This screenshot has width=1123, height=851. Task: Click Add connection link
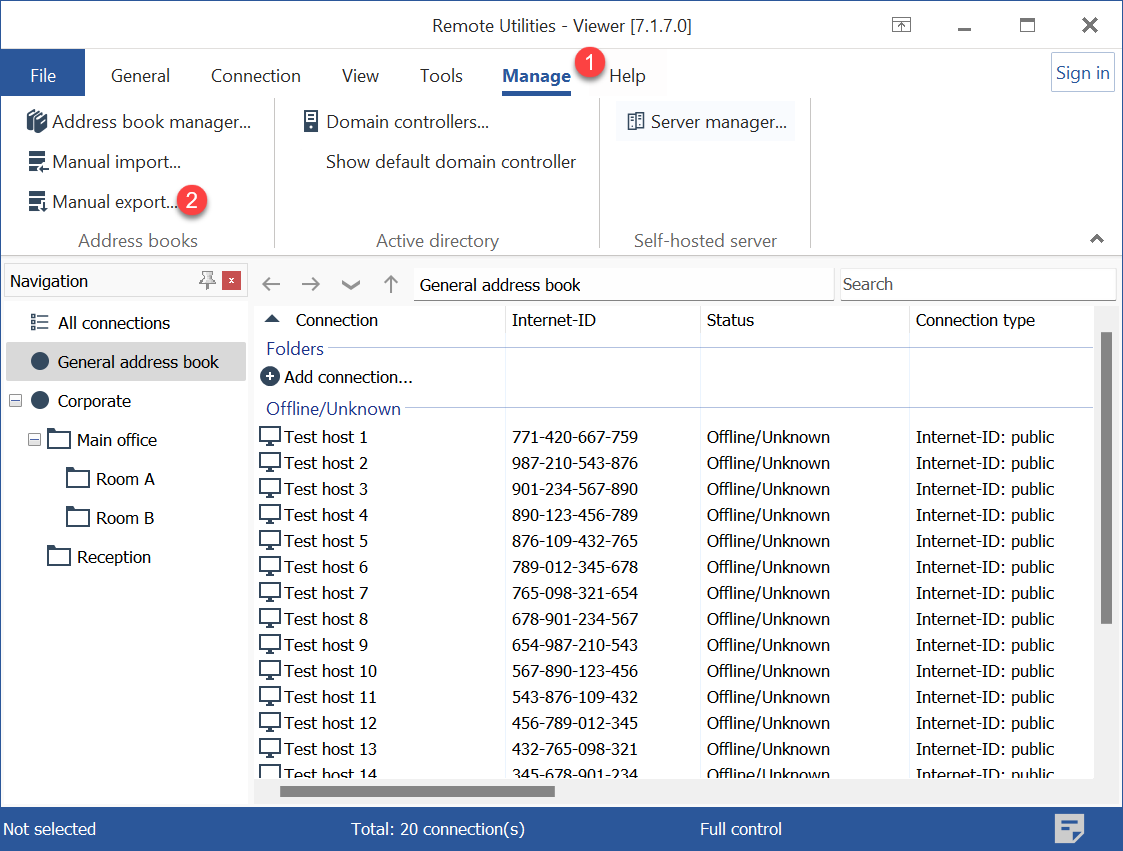point(347,377)
